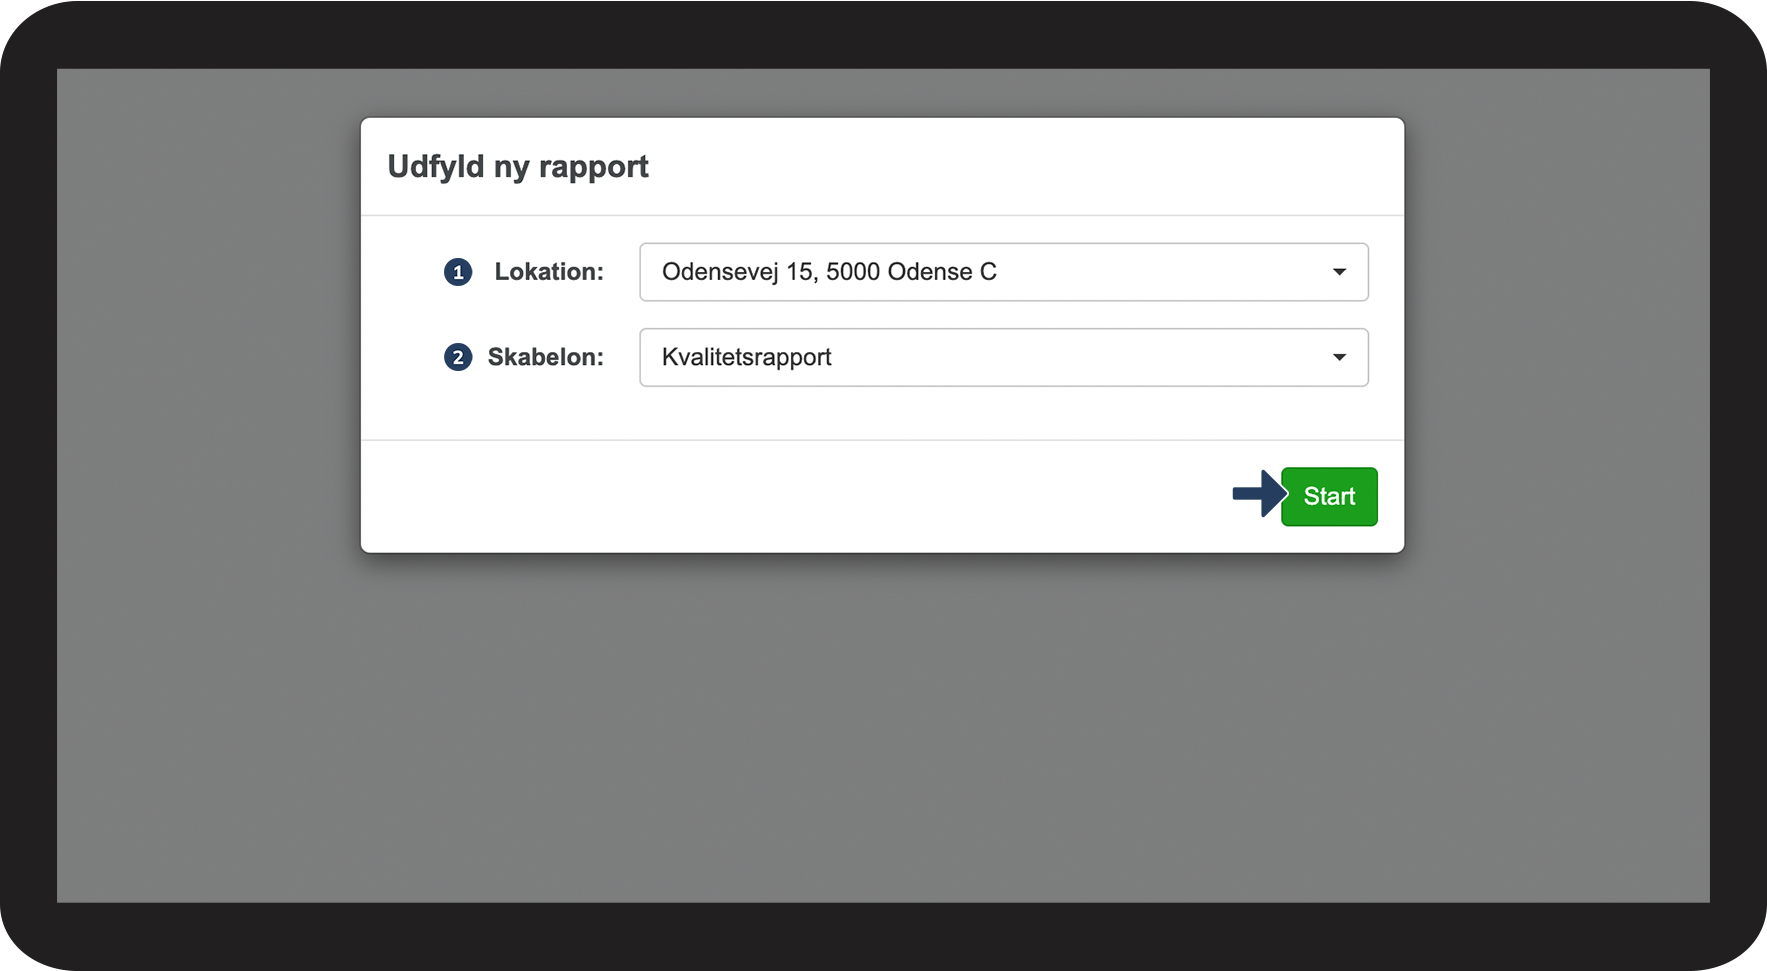Click the gray backdrop above the dialog
This screenshot has height=971, width=1767.
pyautogui.click(x=882, y=92)
